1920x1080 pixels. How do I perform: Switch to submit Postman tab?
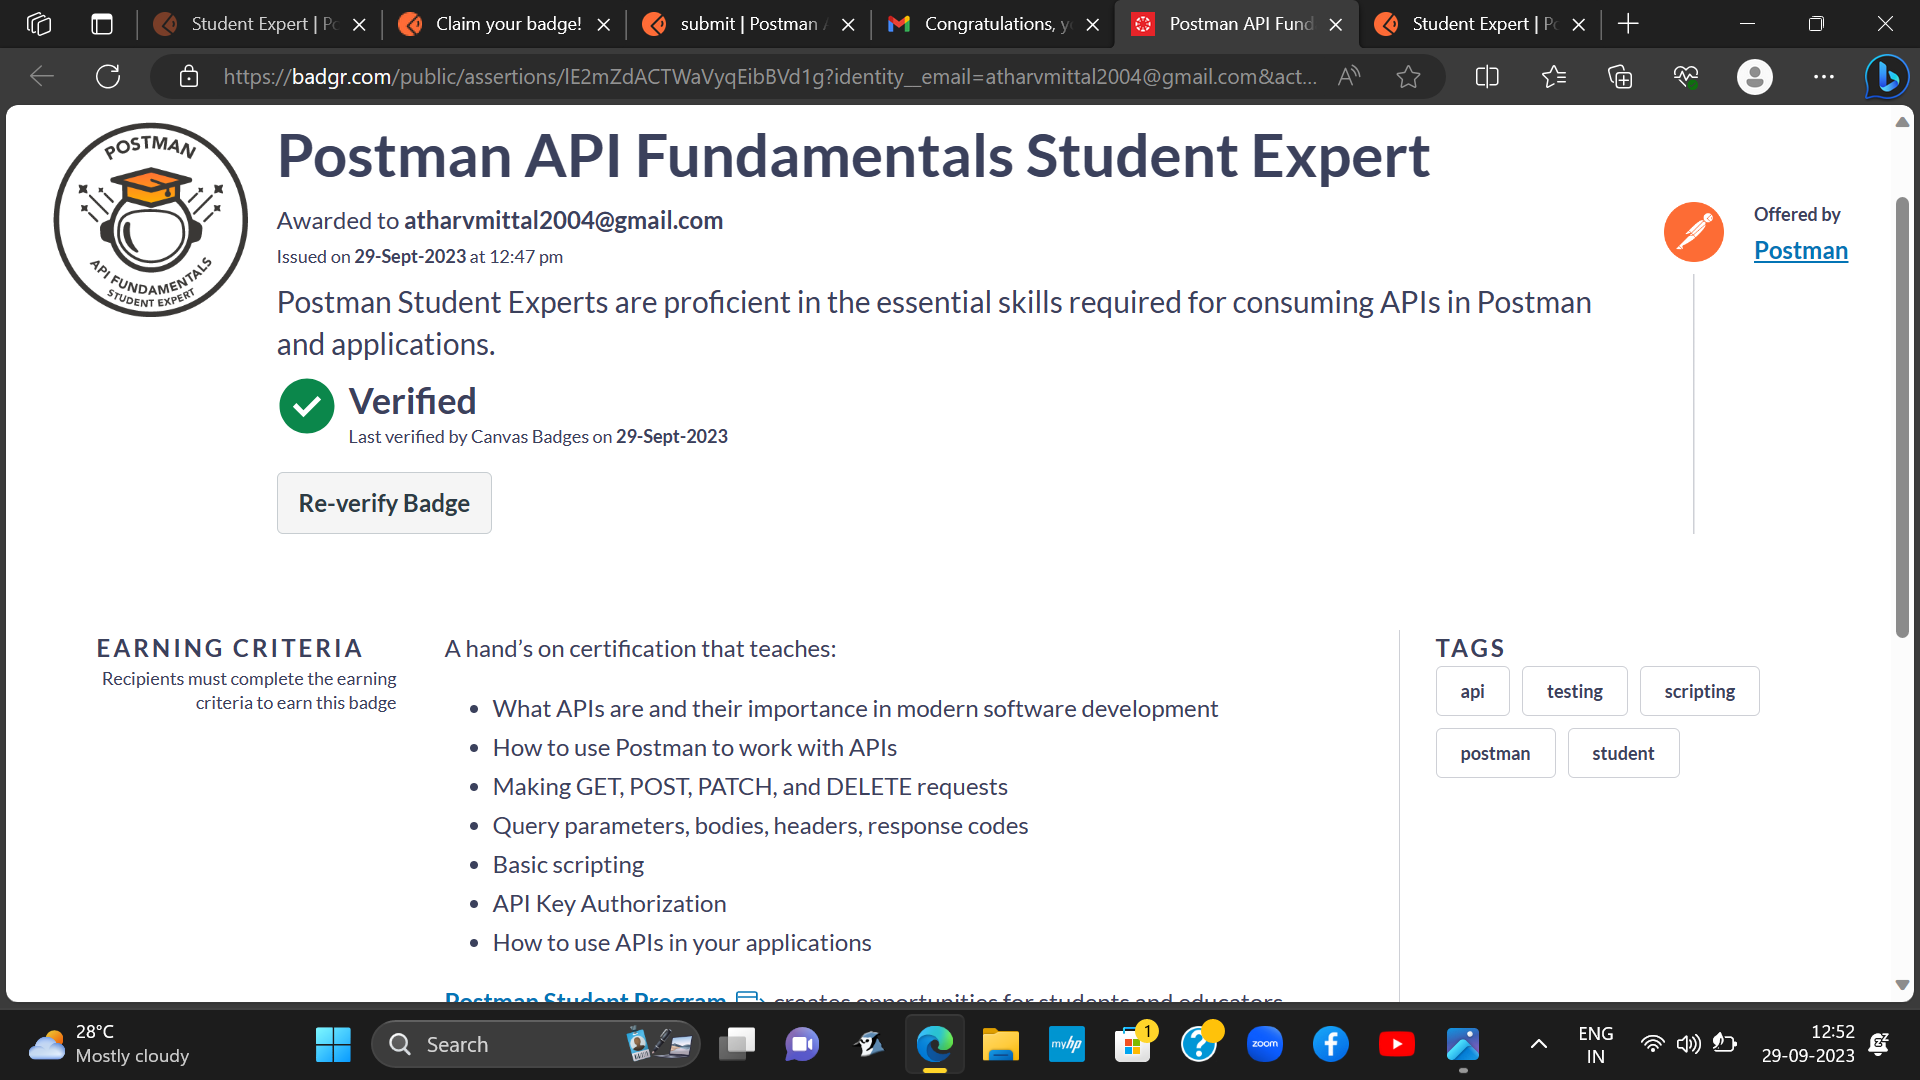tap(748, 24)
